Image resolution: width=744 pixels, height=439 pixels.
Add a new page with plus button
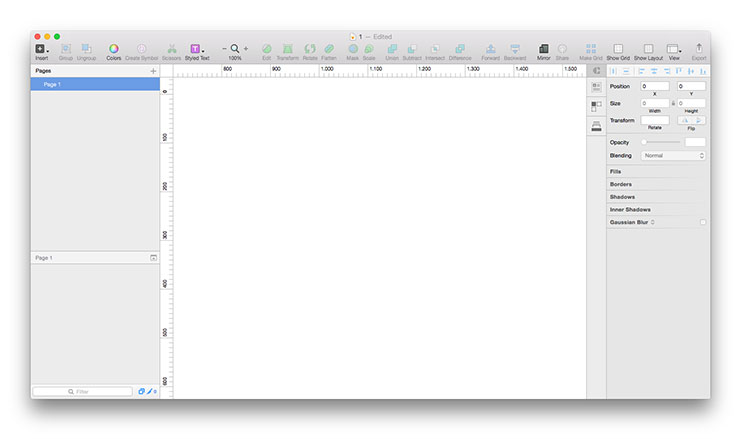153,71
